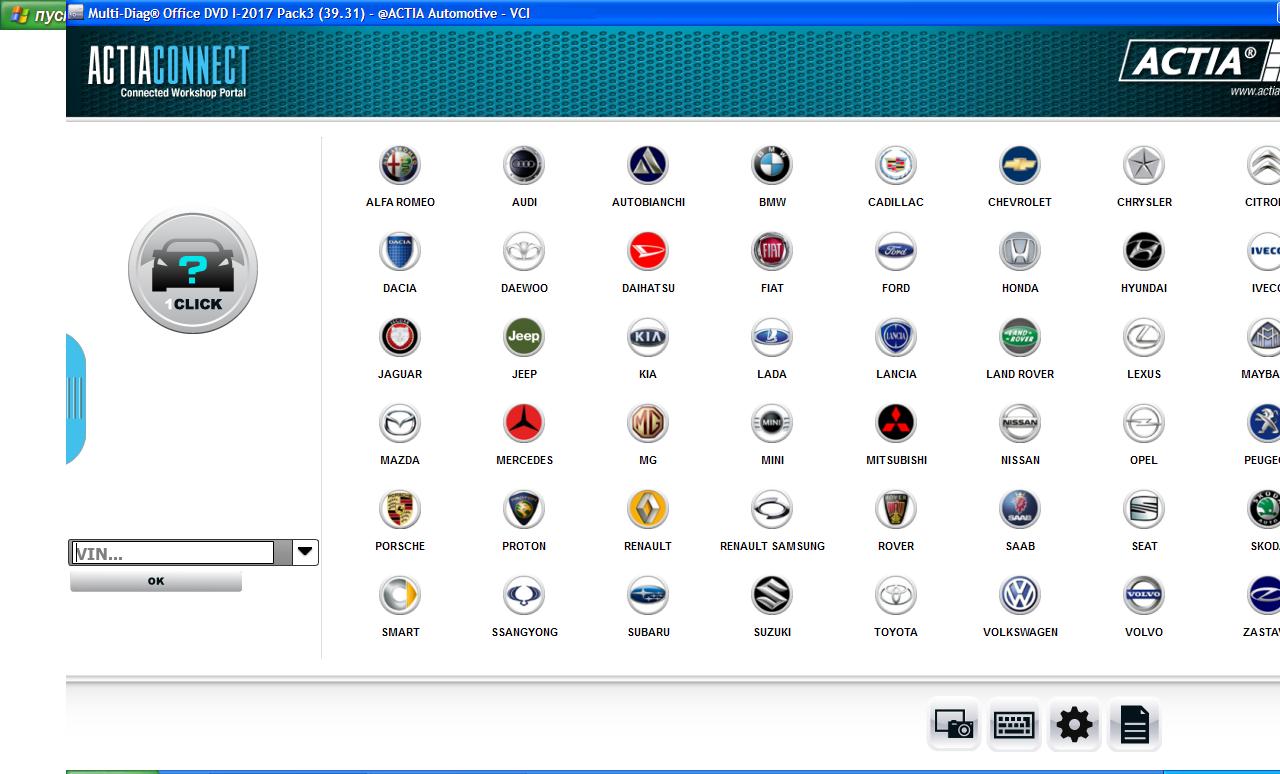1280x774 pixels.
Task: Pick the Rover brand logo
Action: point(896,509)
